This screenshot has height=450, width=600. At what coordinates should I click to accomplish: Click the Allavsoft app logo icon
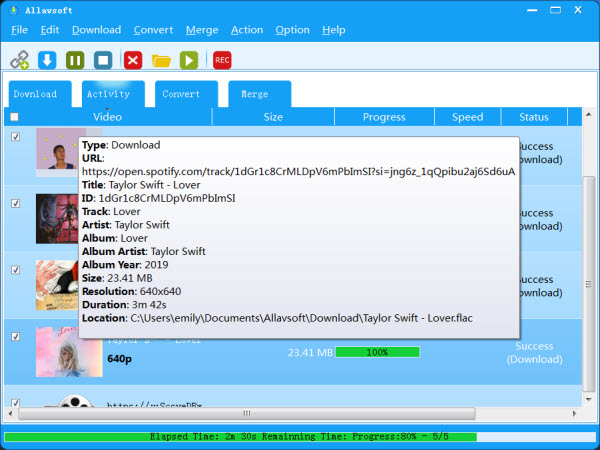(13, 10)
